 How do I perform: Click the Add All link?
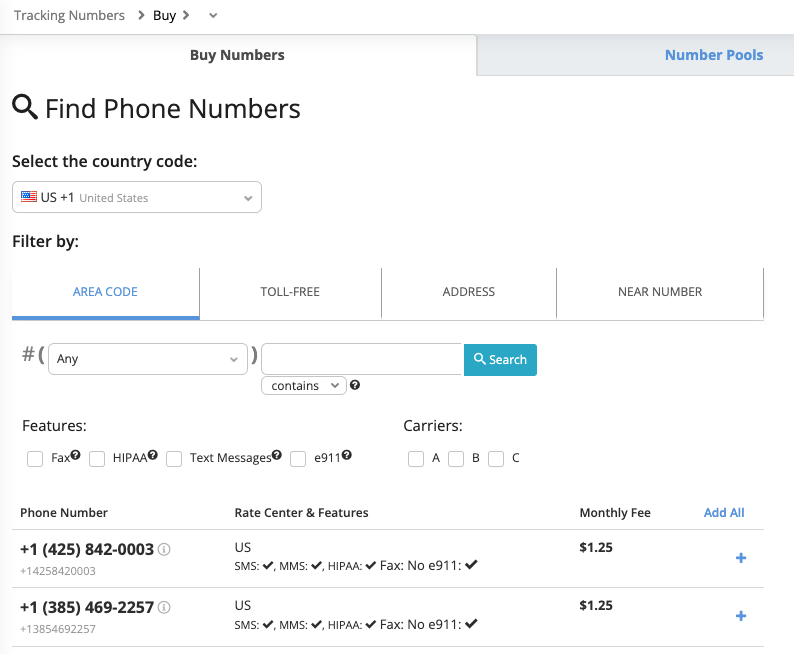coord(724,513)
